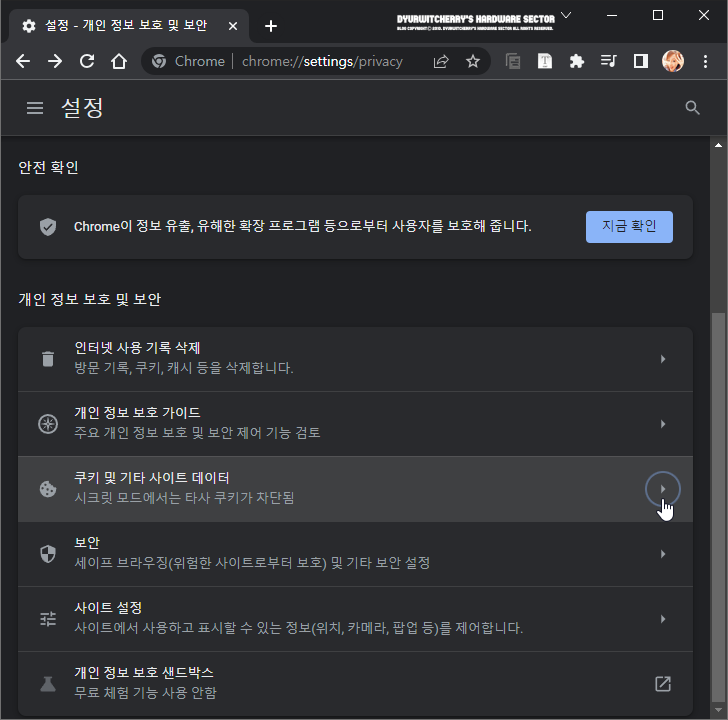Open 개인 정보 보호 가이드 entry
Viewport: 728px width, 720px height.
(x=355, y=424)
